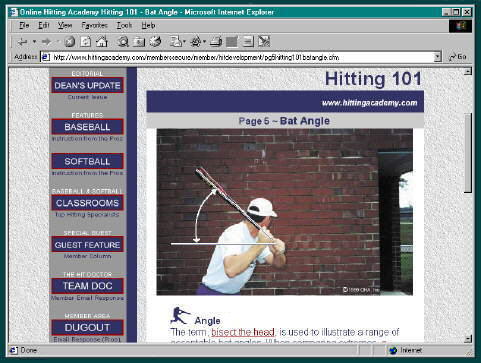Open the SOFTBALL features button
The height and width of the screenshot is (363, 481).
(87, 161)
